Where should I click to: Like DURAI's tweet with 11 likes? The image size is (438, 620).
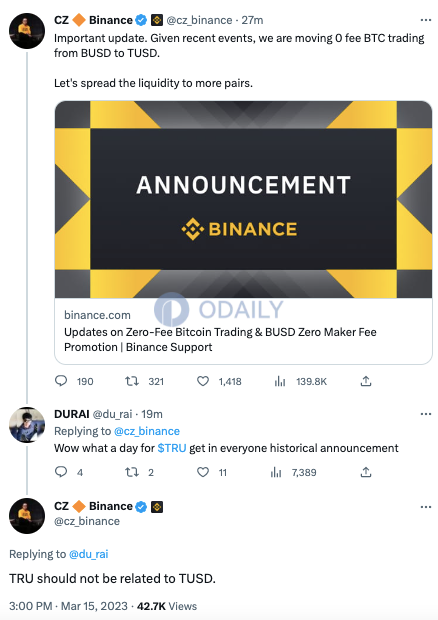tap(203, 472)
